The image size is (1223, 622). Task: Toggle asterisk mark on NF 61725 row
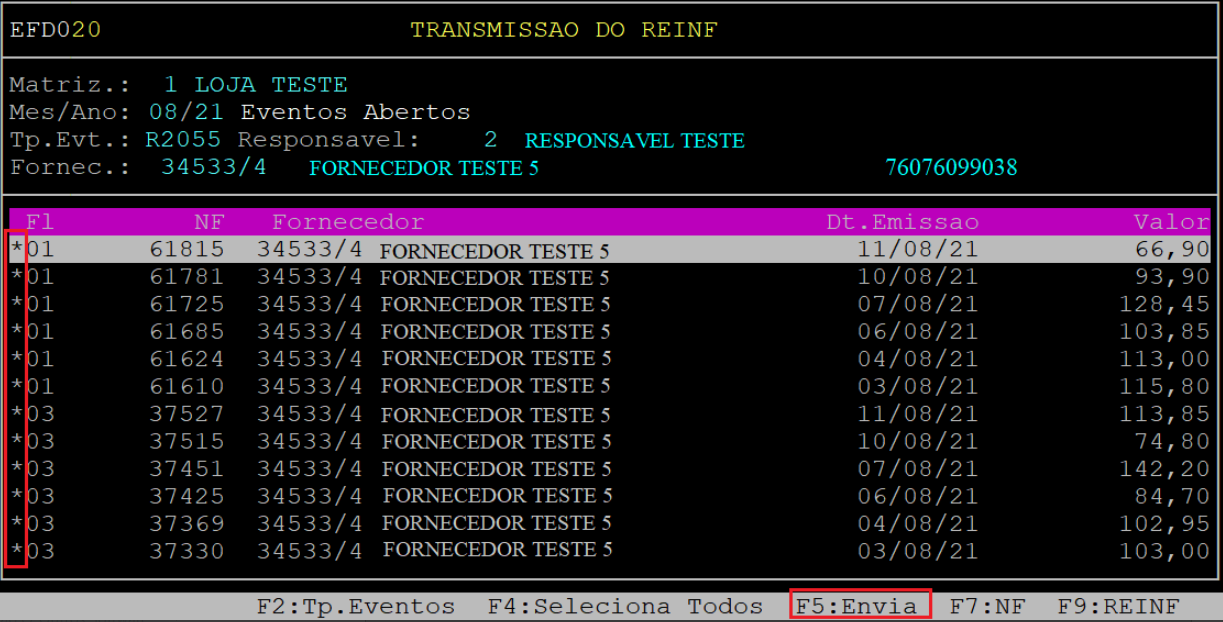[16, 304]
